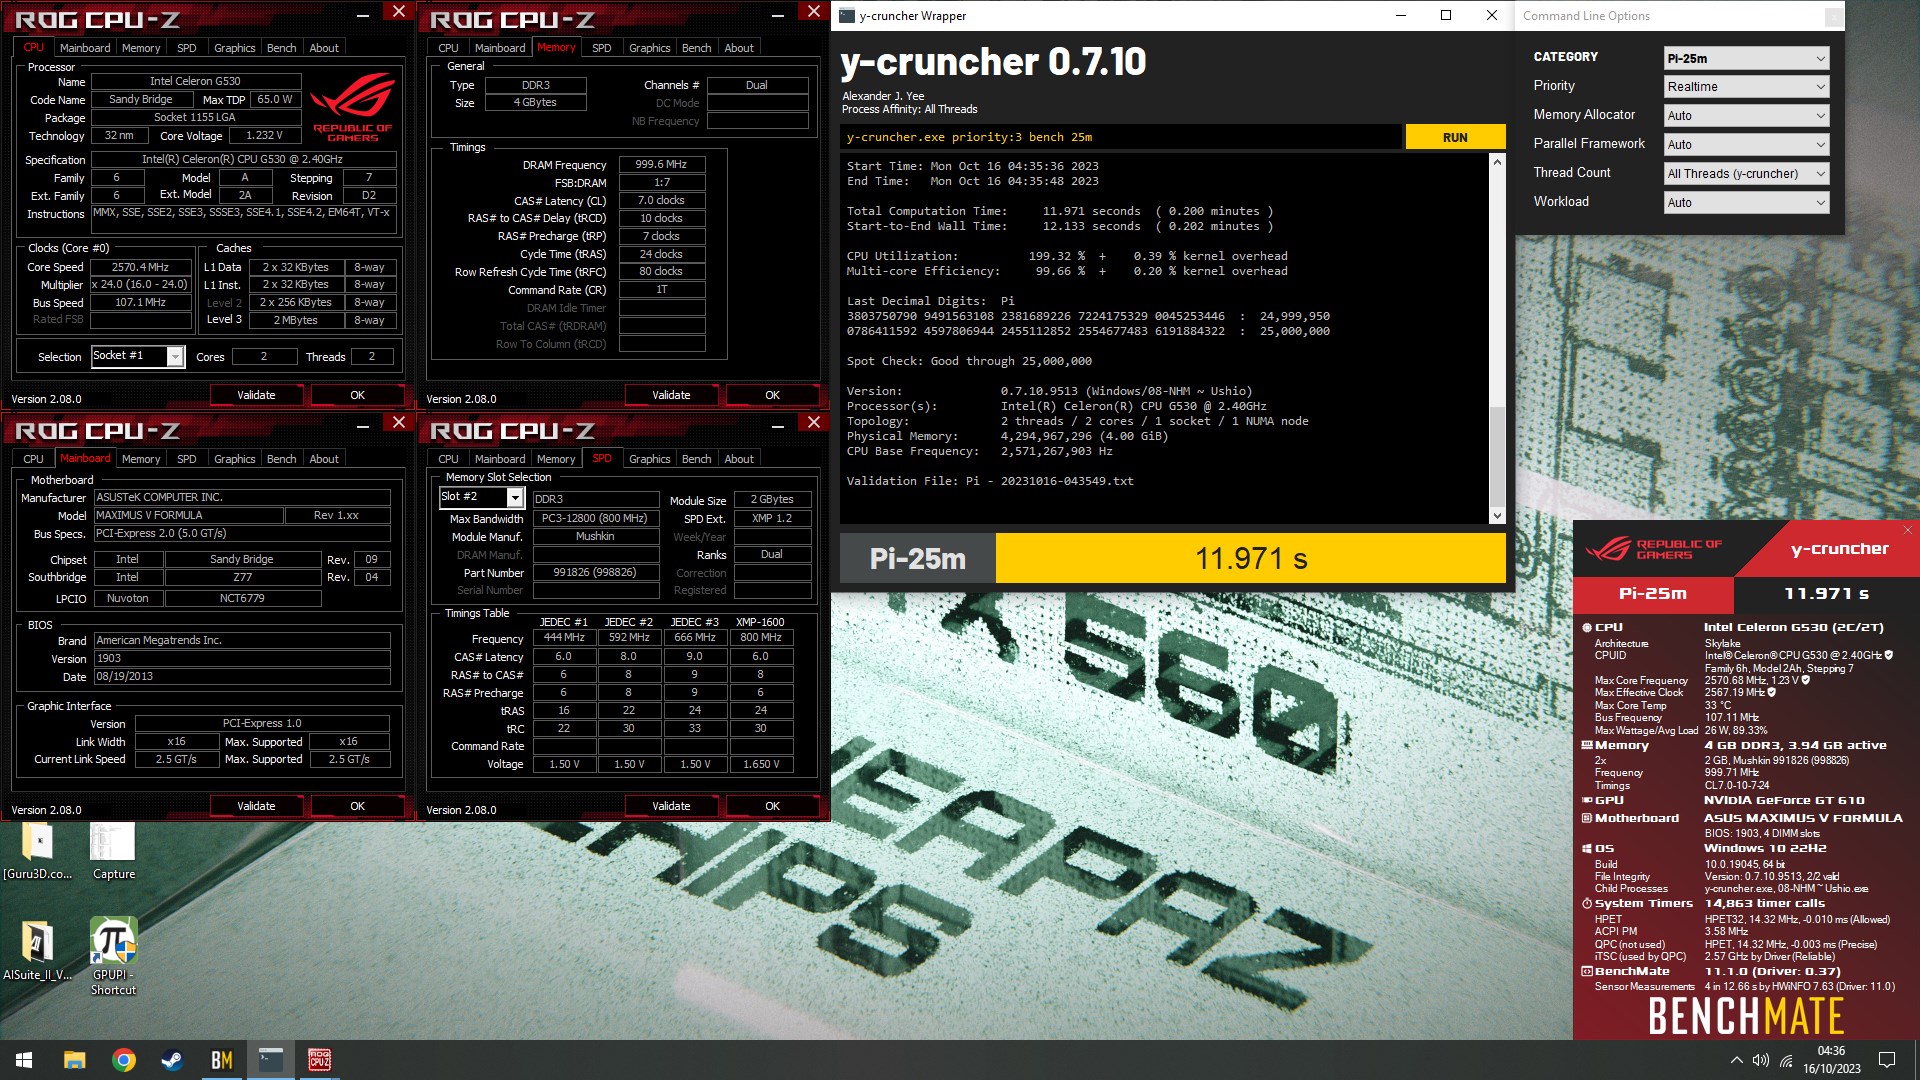1920x1080 pixels.
Task: Click Validate in the Mainboard-tab CPU-Z window
Action: (256, 806)
